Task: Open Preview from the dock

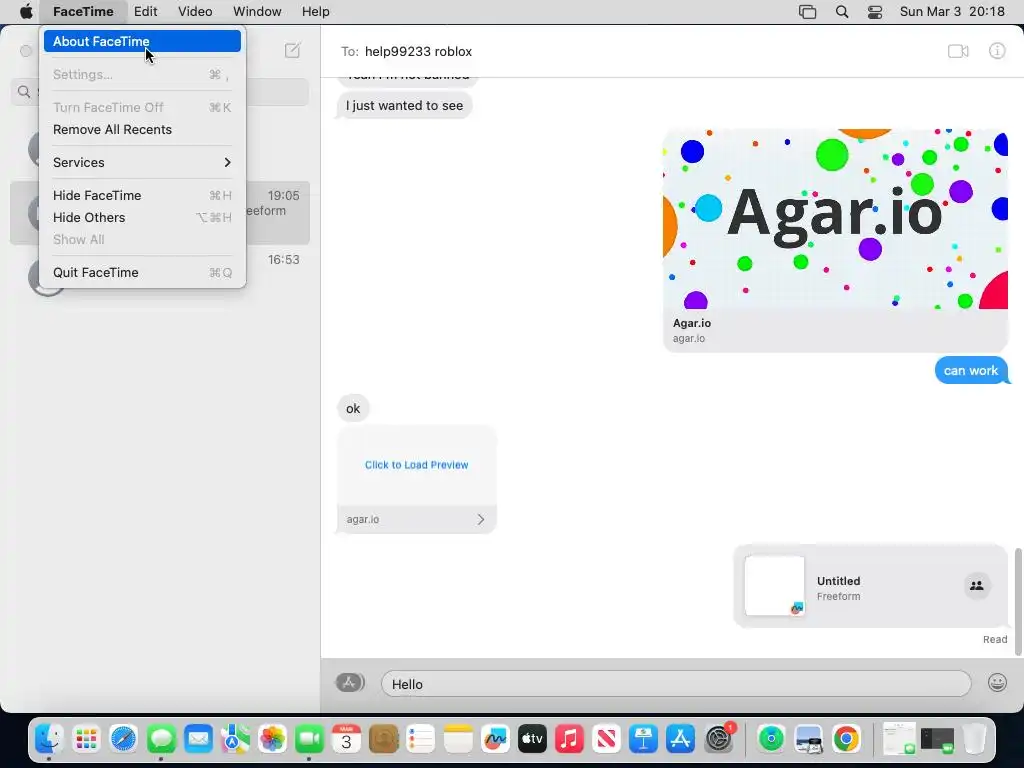Action: click(808, 739)
